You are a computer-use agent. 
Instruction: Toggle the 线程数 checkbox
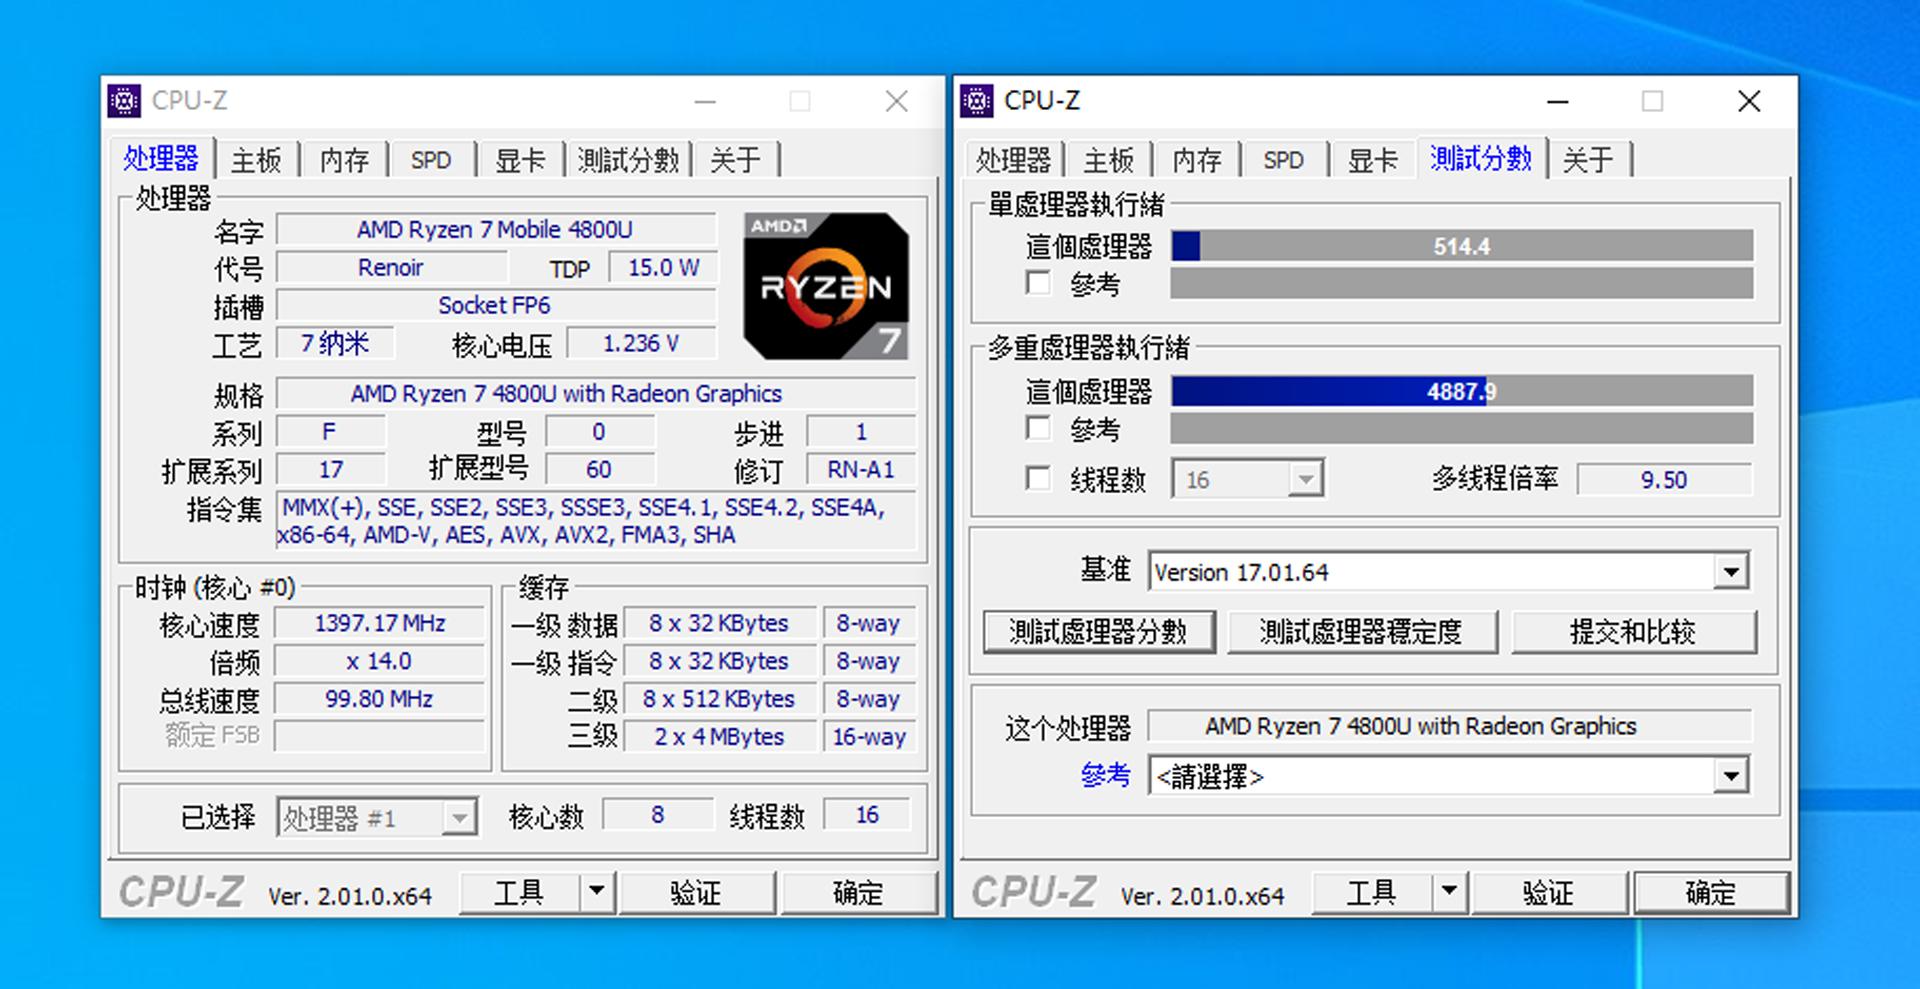click(x=1038, y=479)
